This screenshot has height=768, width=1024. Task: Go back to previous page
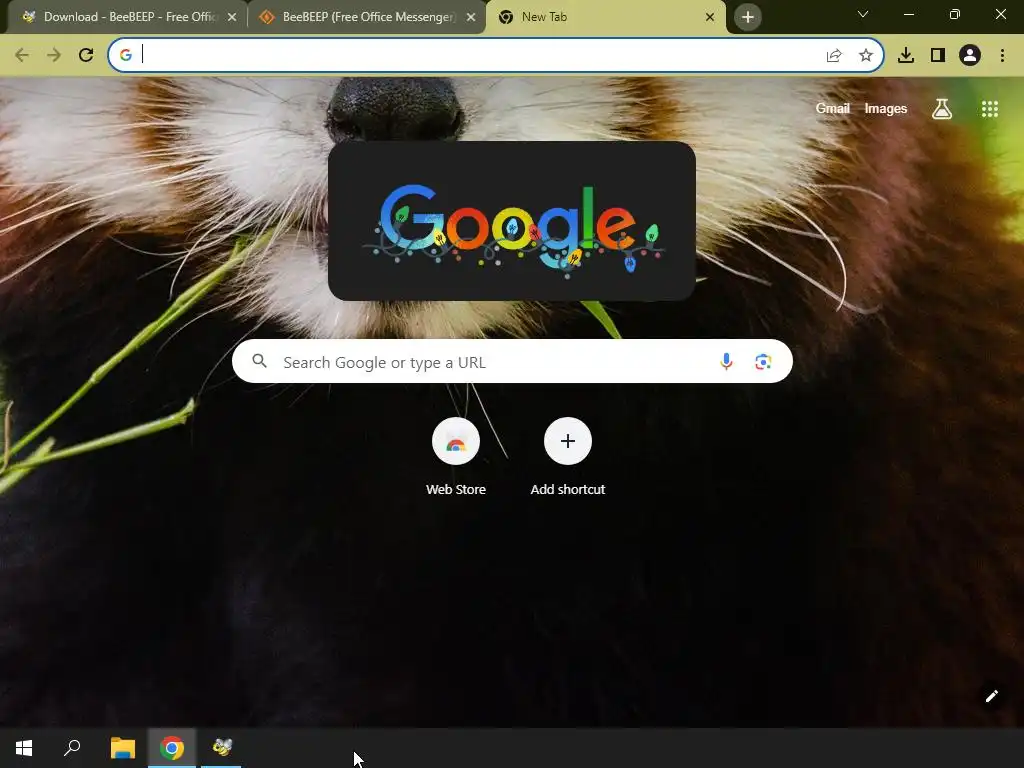22,56
